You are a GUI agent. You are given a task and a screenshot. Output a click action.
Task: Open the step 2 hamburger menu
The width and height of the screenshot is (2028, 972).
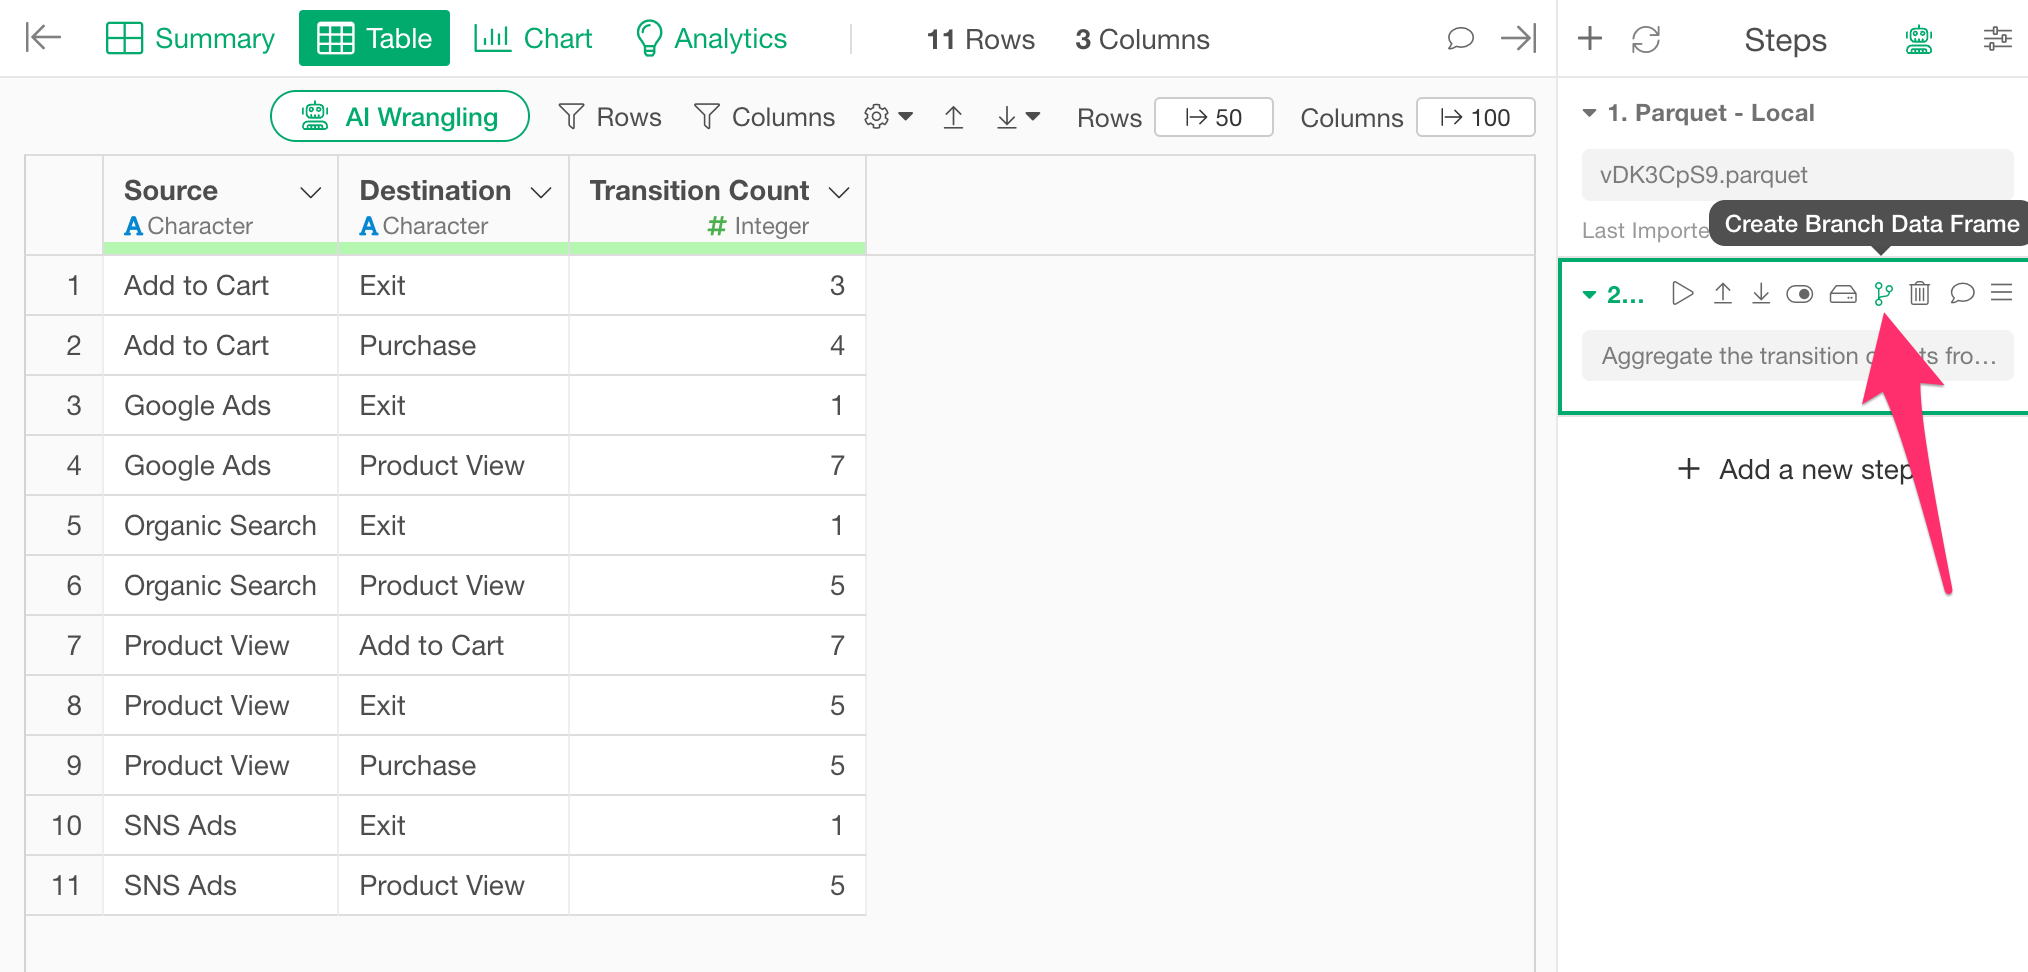click(x=2001, y=293)
